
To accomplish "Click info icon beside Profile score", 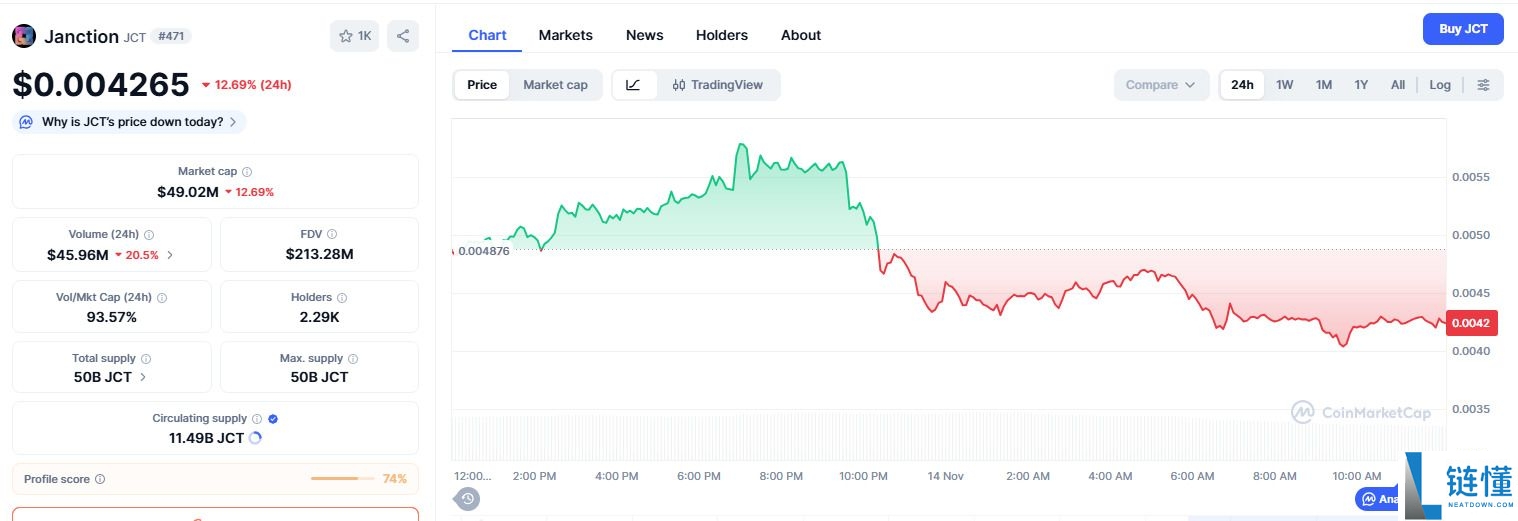I will (x=100, y=479).
